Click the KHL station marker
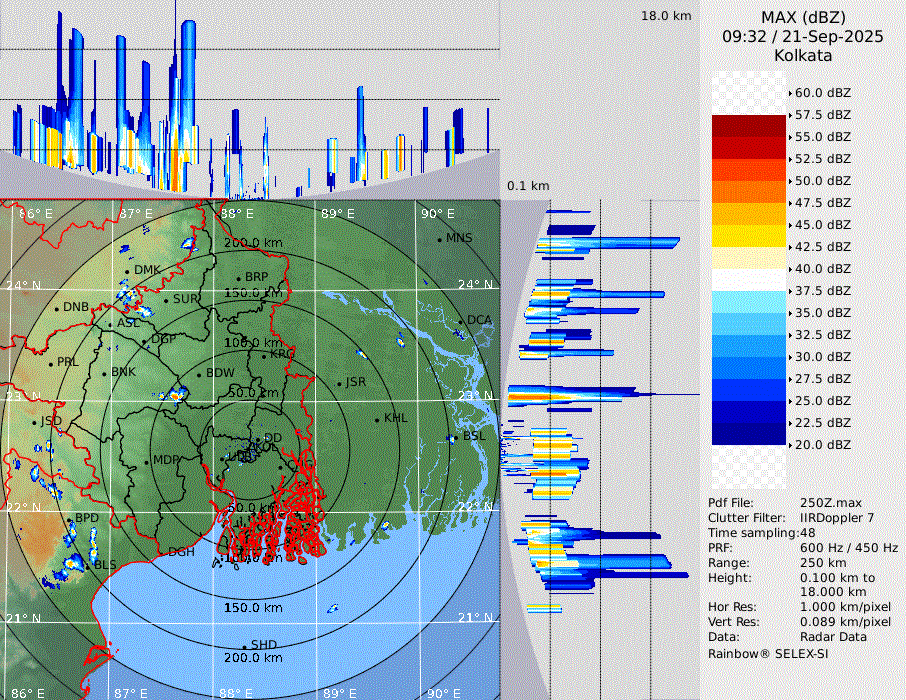Viewport: 906px width, 700px height. point(377,418)
